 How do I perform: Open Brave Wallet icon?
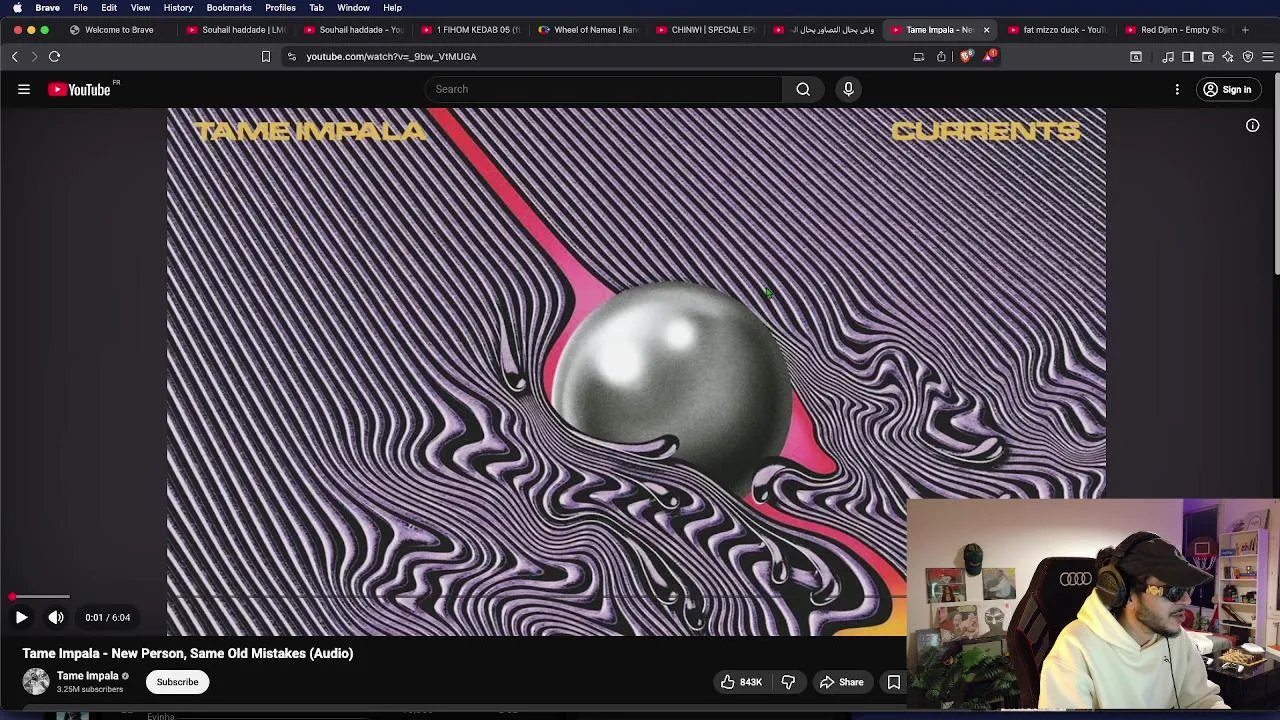click(1208, 57)
